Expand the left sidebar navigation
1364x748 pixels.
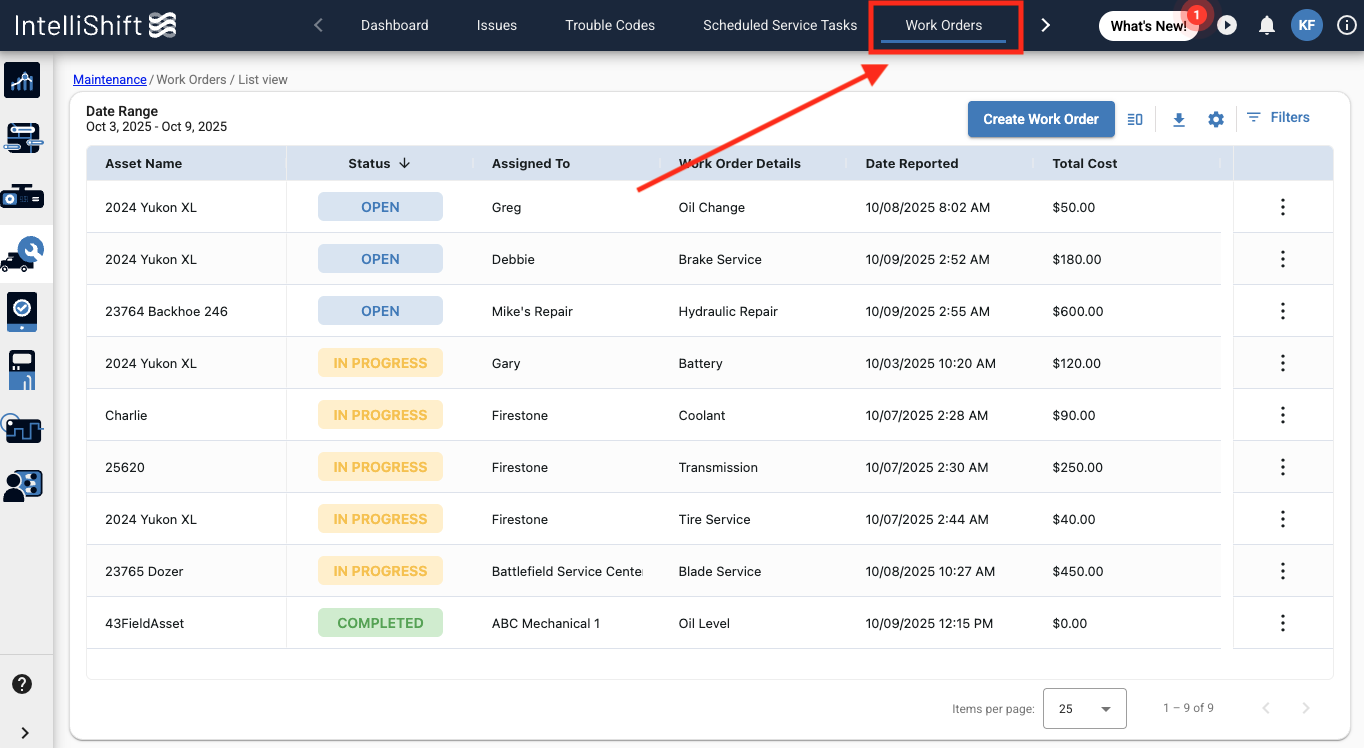(25, 733)
